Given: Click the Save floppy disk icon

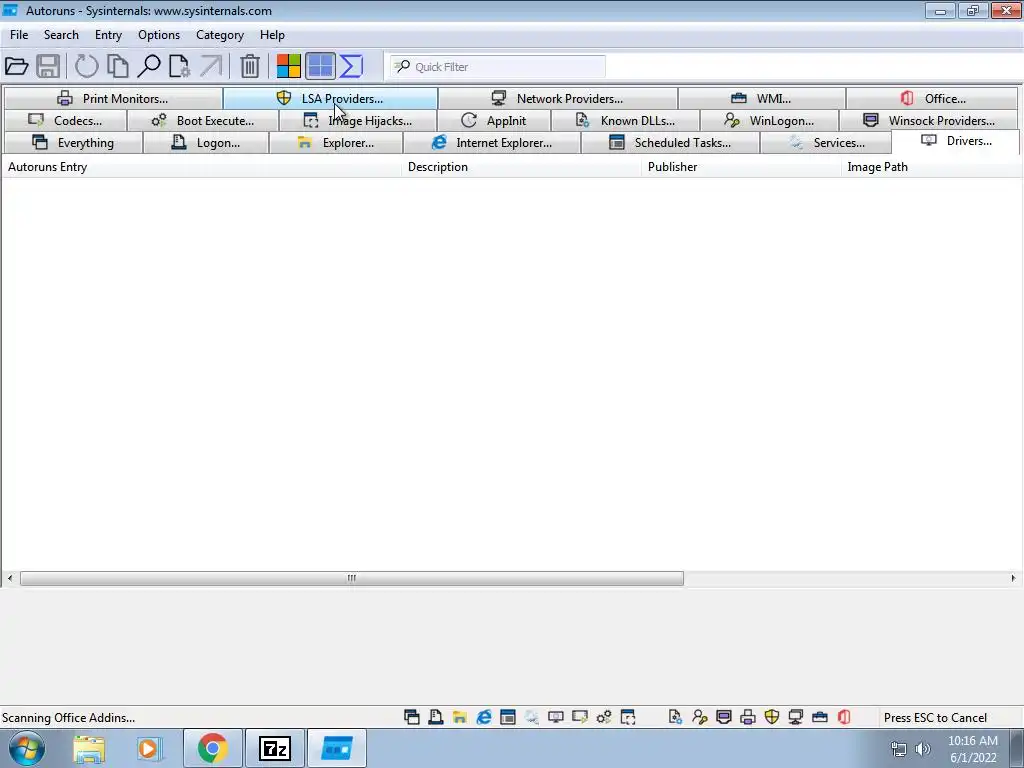Looking at the screenshot, I should pos(48,66).
